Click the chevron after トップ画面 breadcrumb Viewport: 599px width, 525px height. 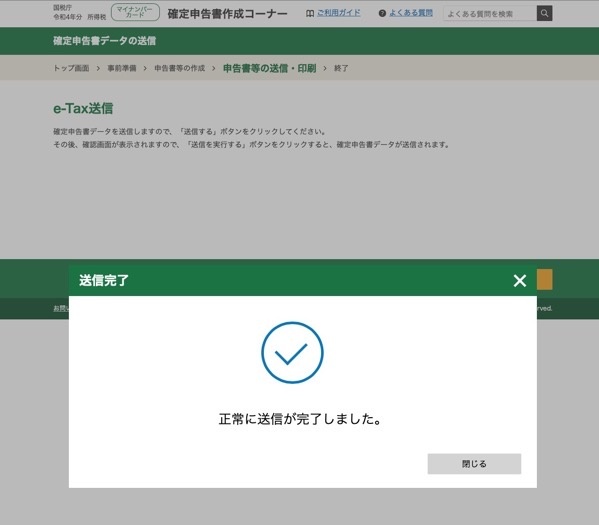[x=98, y=68]
